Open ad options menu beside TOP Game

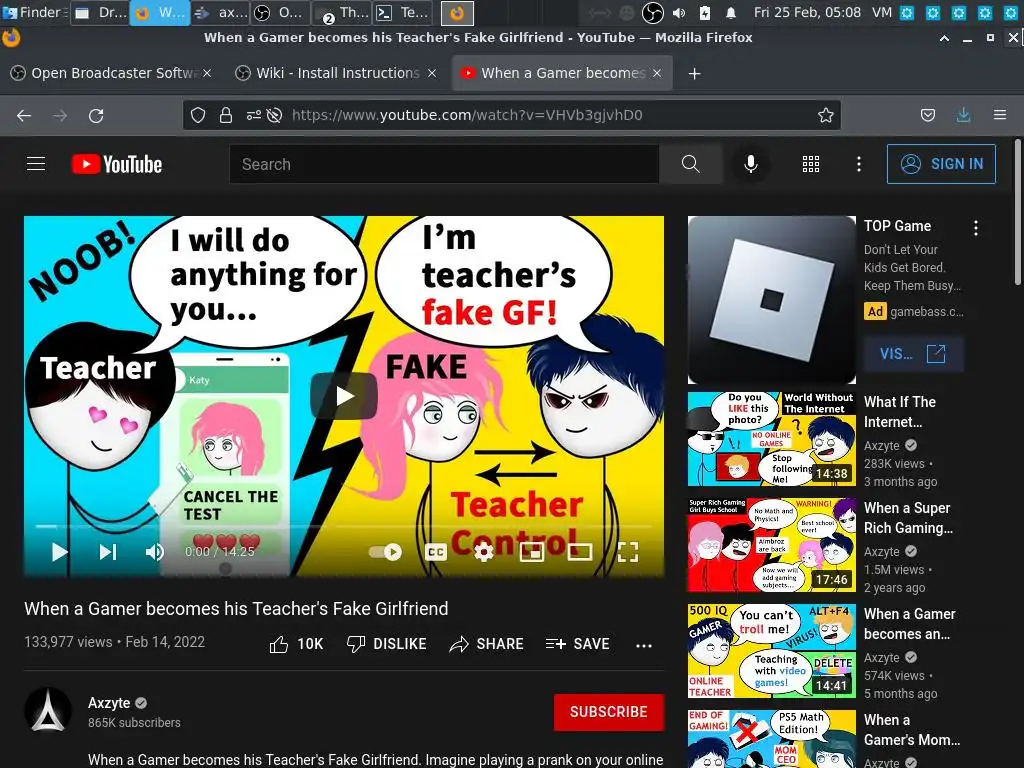(976, 228)
